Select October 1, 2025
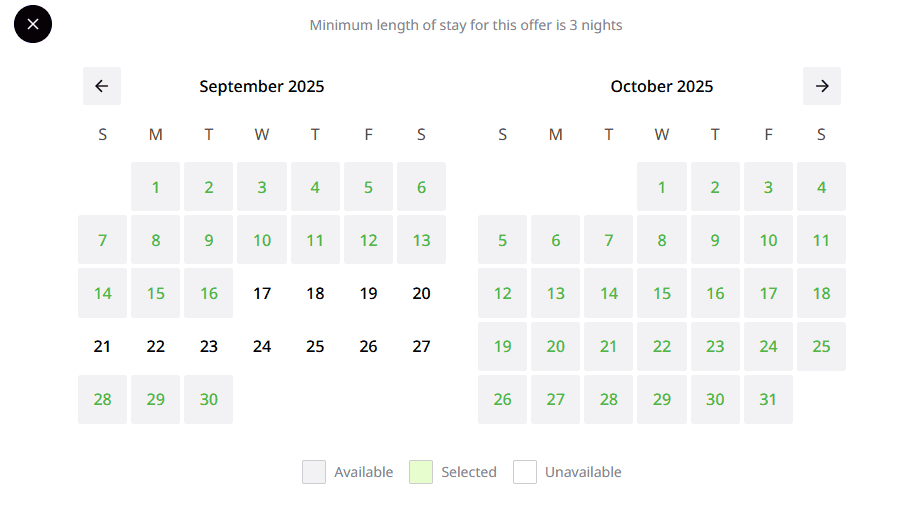The height and width of the screenshot is (511, 908). tap(662, 187)
